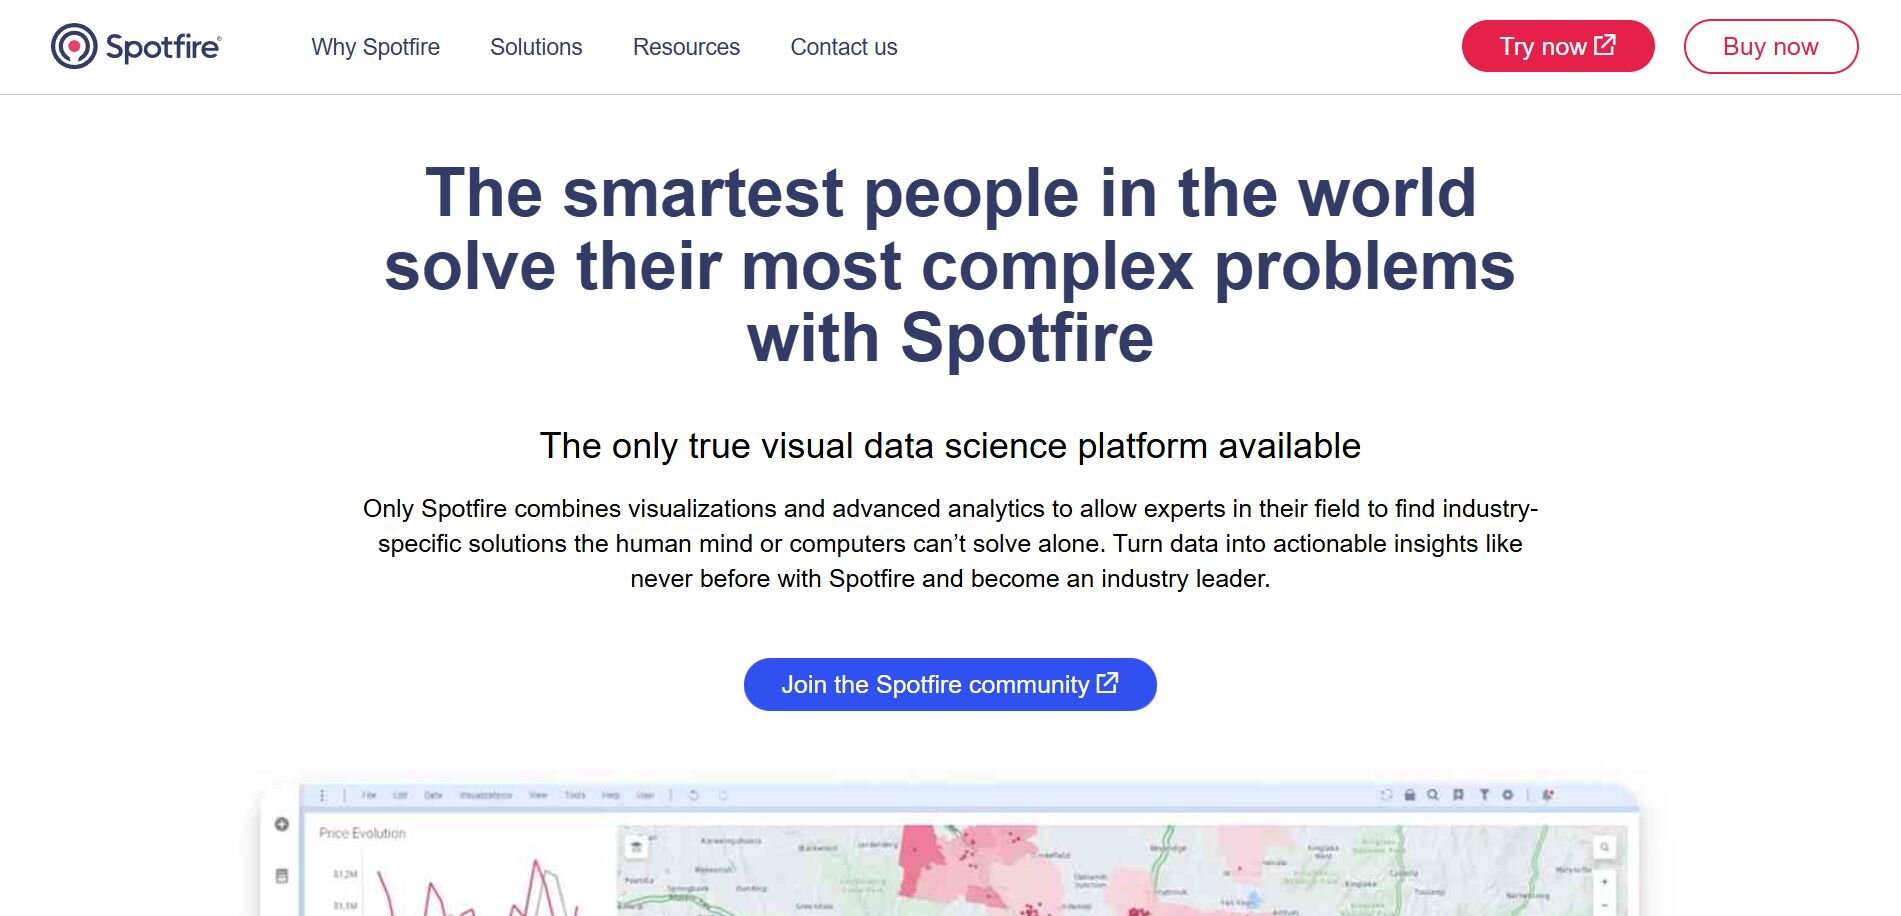The width and height of the screenshot is (1901, 916).
Task: Open the Solutions menu
Action: 536,47
